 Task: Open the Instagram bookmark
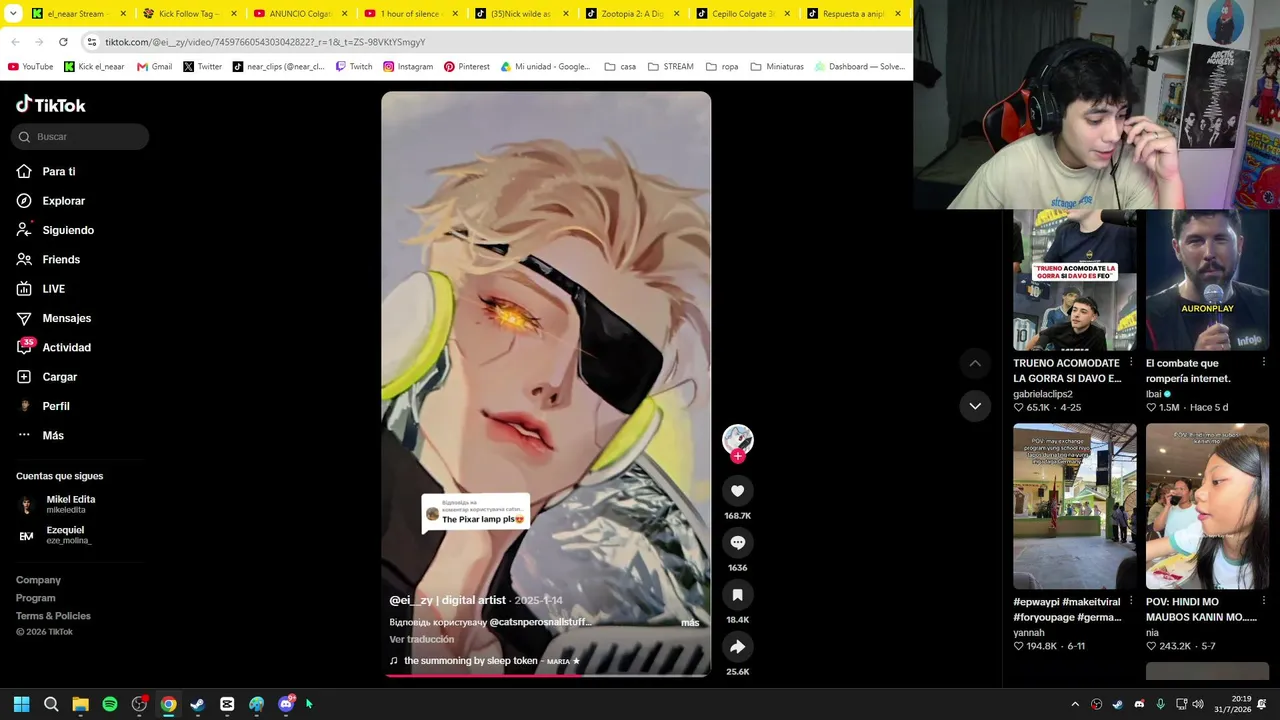tap(408, 67)
